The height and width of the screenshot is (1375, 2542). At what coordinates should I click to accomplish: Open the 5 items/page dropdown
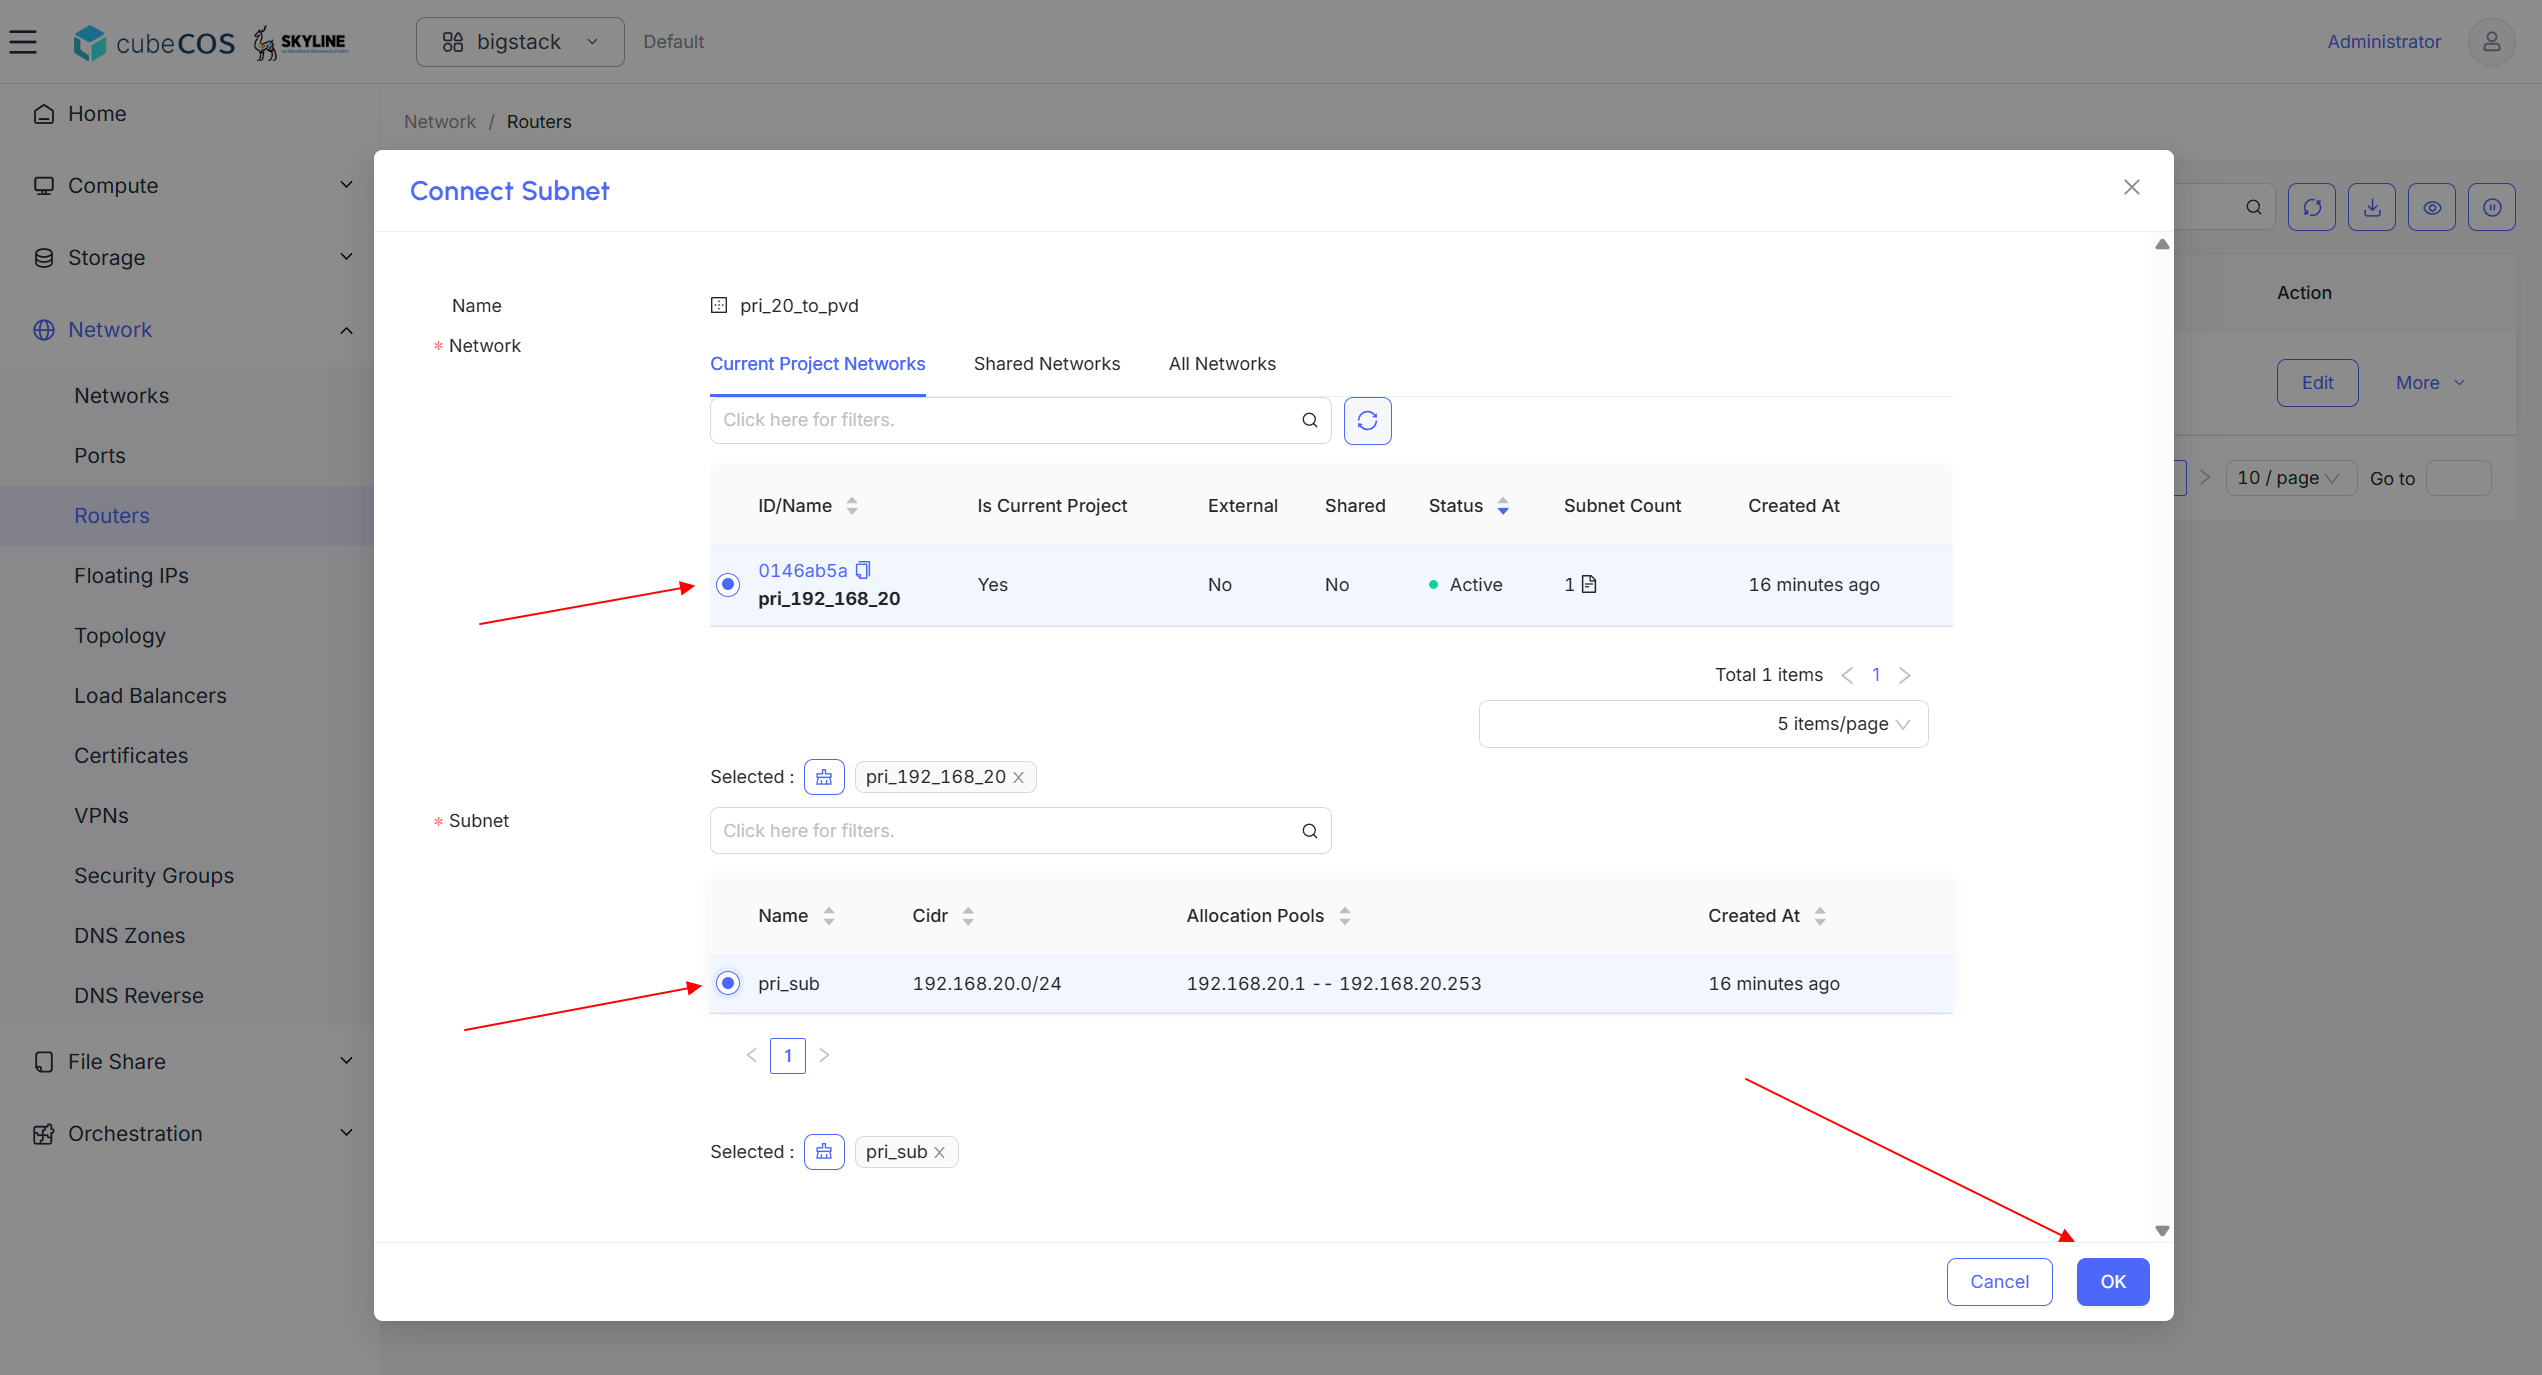[1703, 724]
